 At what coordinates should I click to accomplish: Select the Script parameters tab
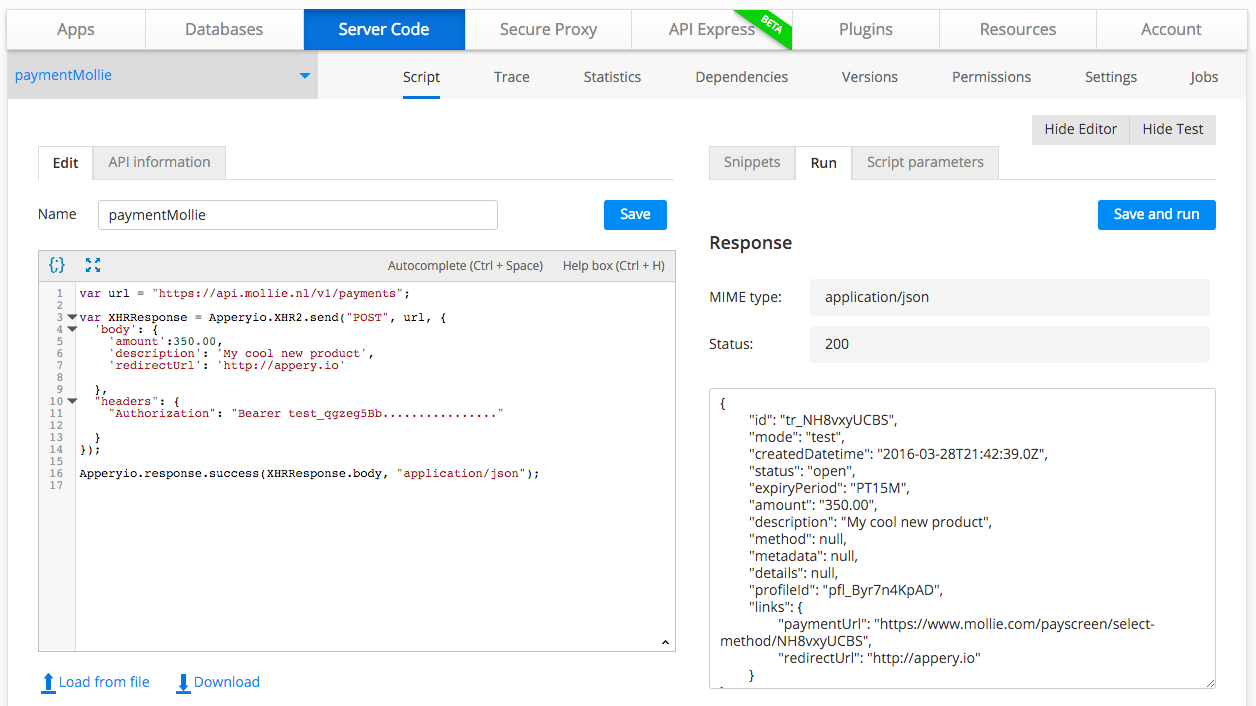924,162
